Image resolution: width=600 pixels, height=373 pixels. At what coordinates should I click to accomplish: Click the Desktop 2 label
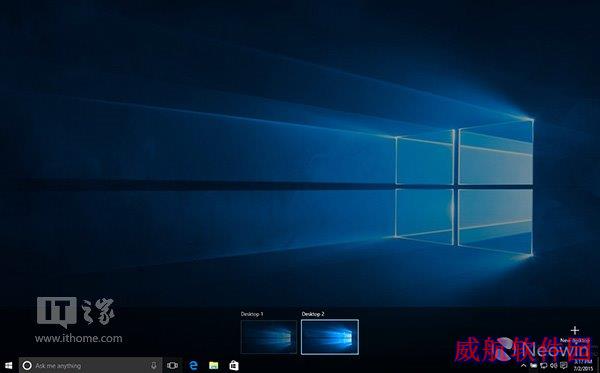pos(313,314)
